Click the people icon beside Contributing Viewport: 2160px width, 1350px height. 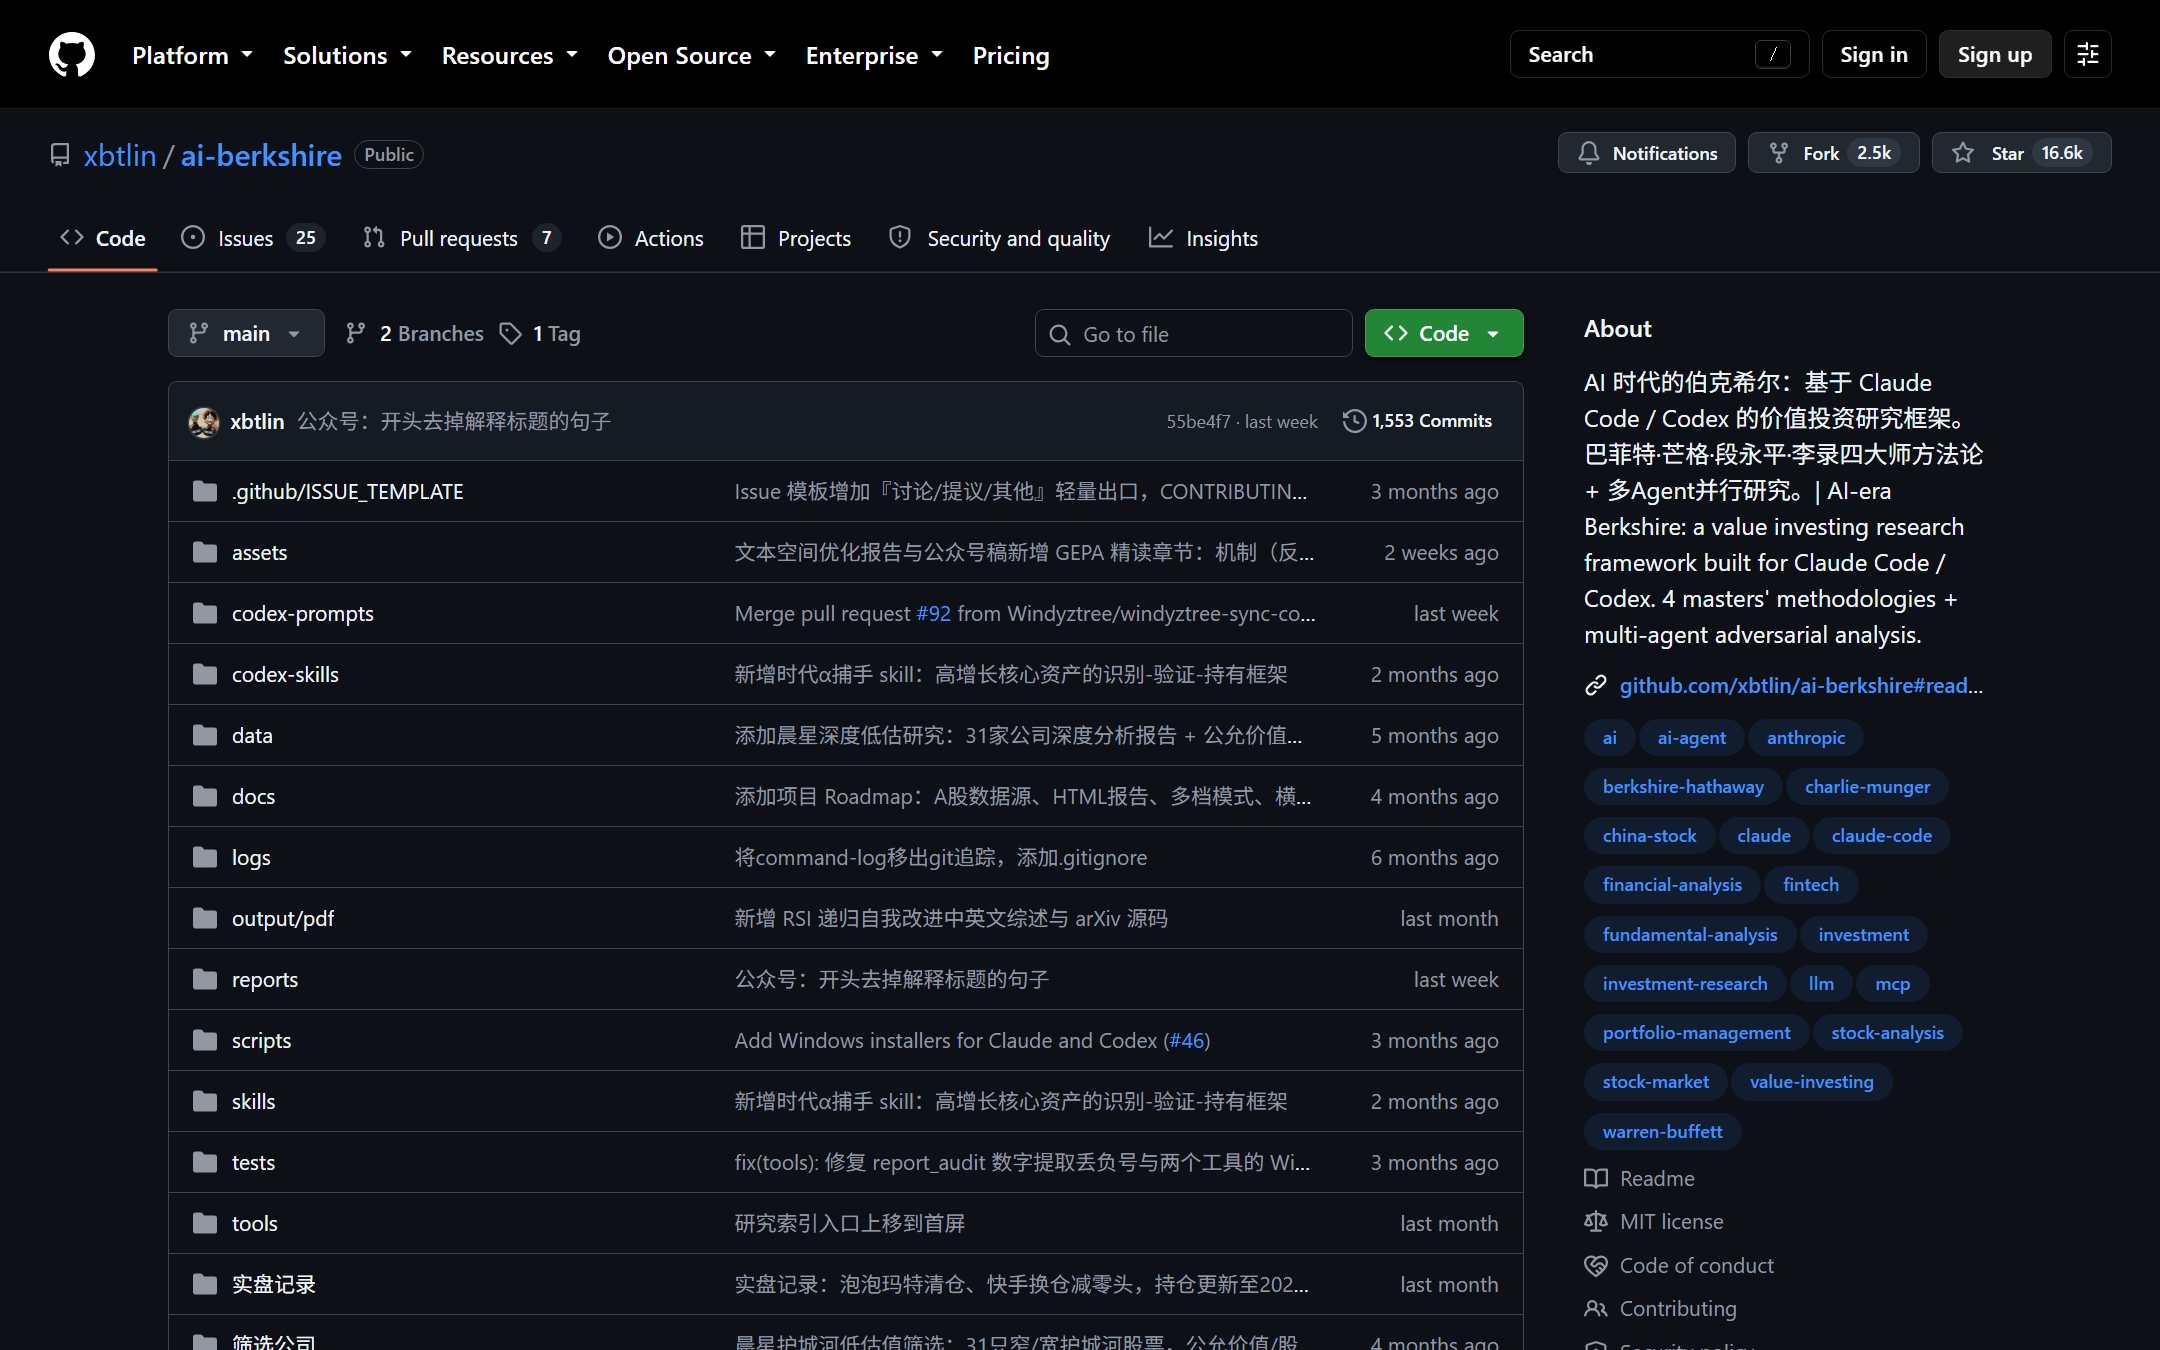tap(1596, 1308)
